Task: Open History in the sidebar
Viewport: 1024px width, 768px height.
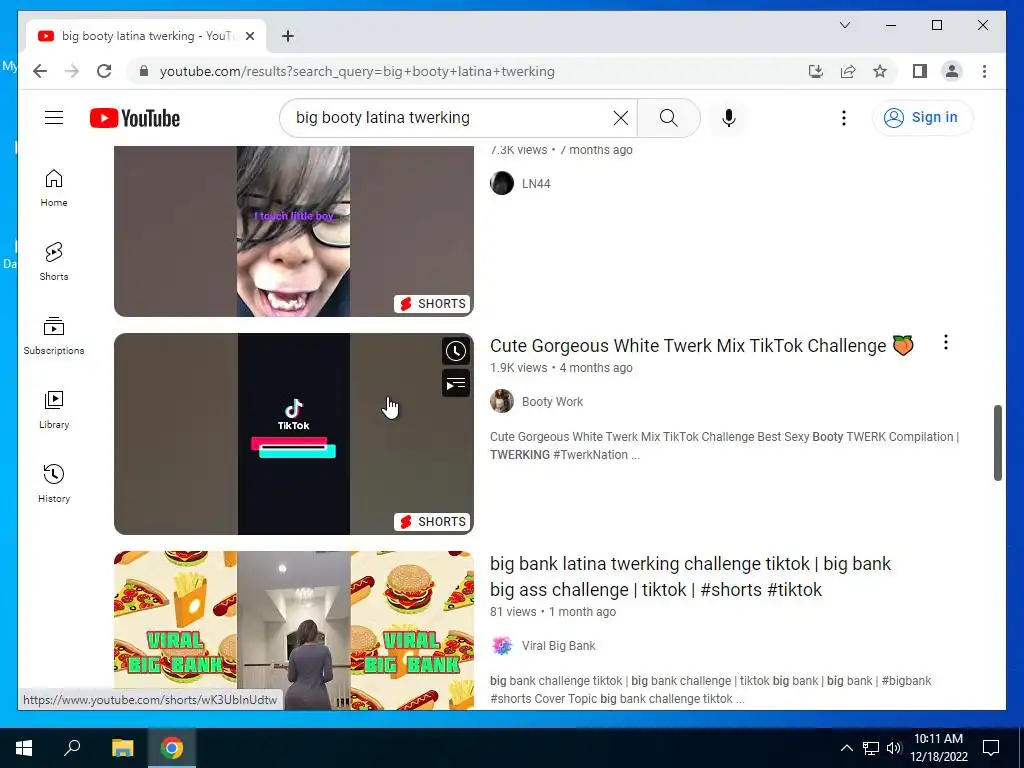Action: pyautogui.click(x=54, y=483)
